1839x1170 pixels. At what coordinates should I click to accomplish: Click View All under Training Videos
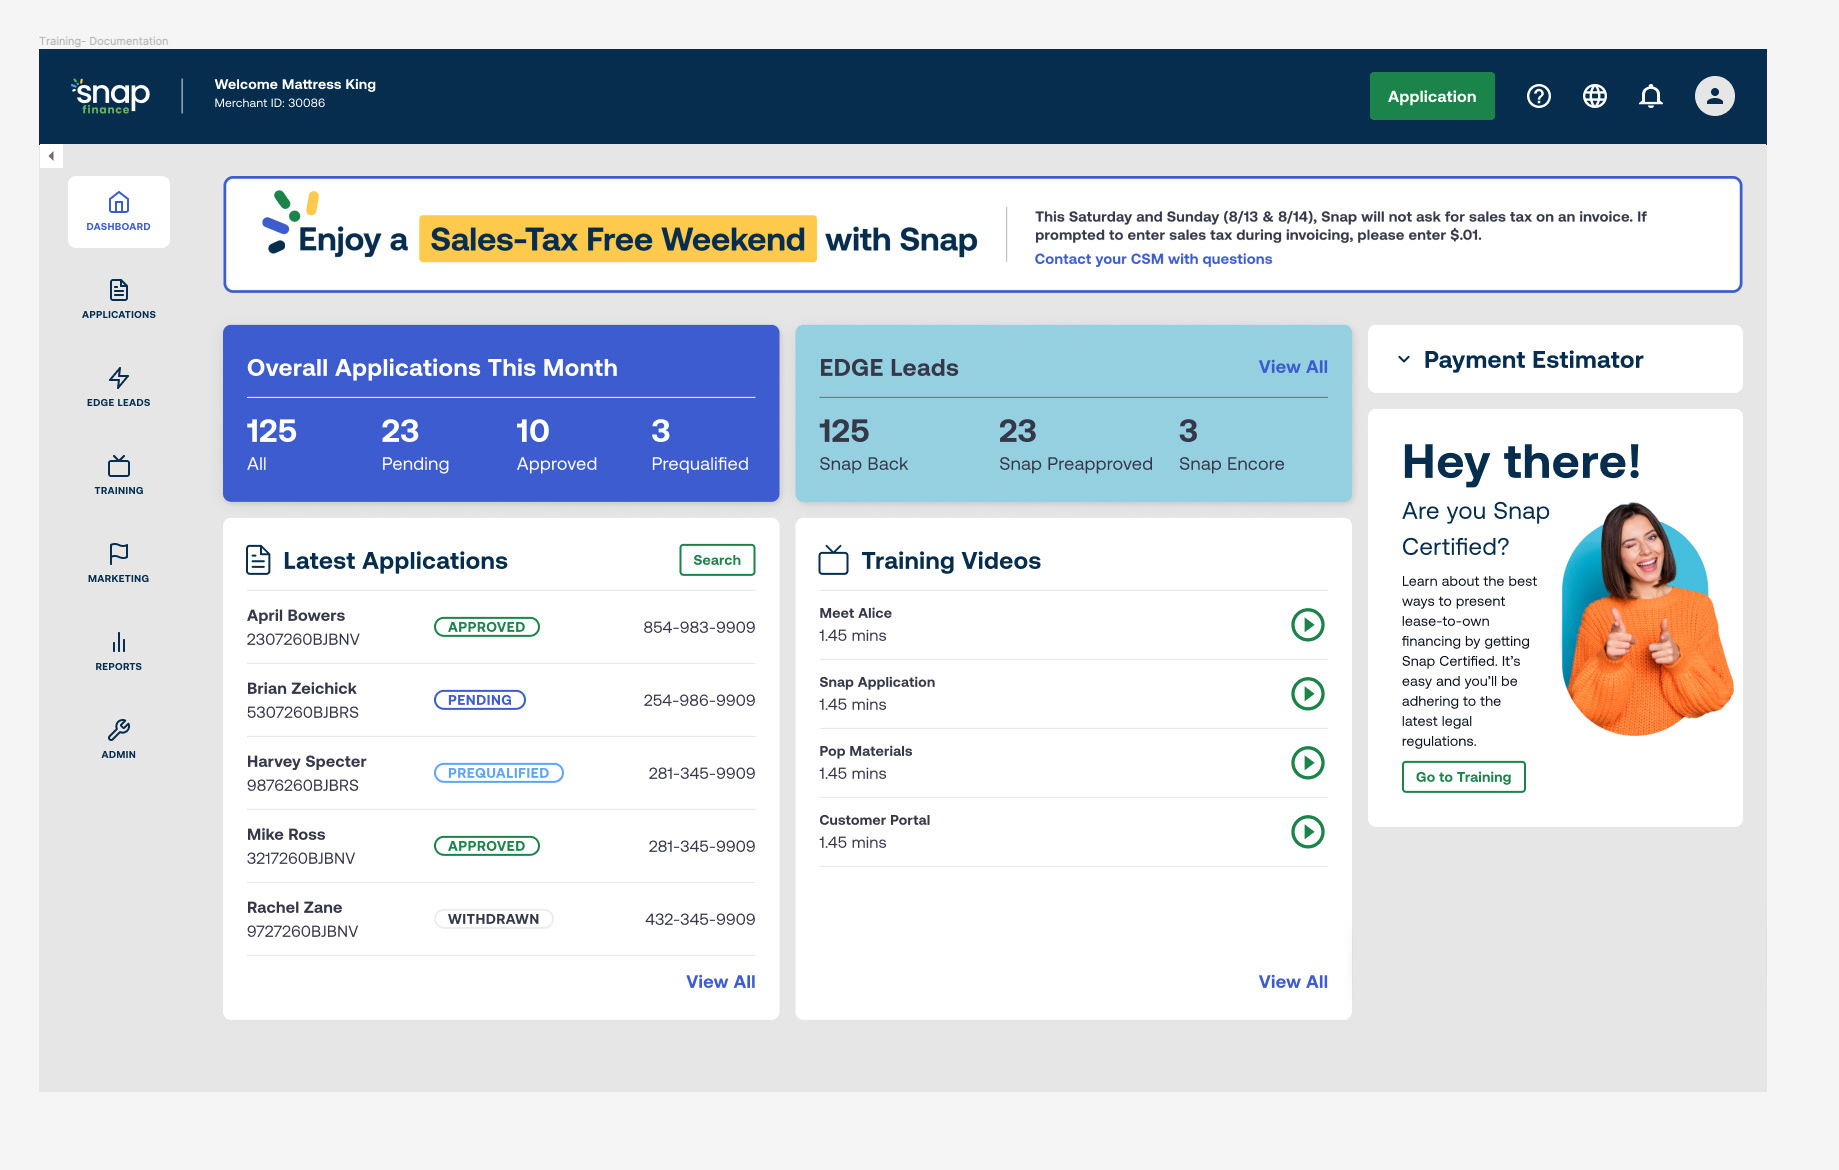(x=1293, y=982)
